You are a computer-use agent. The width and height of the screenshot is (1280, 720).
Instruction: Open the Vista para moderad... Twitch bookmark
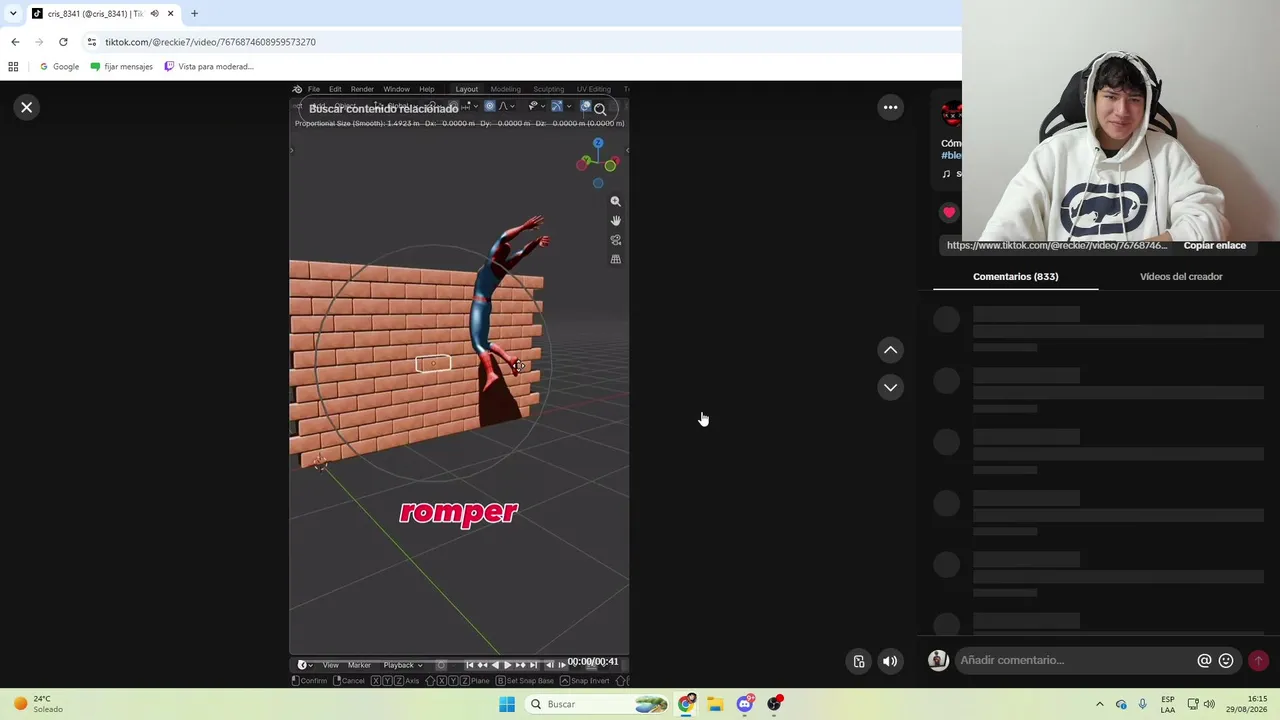click(x=209, y=67)
